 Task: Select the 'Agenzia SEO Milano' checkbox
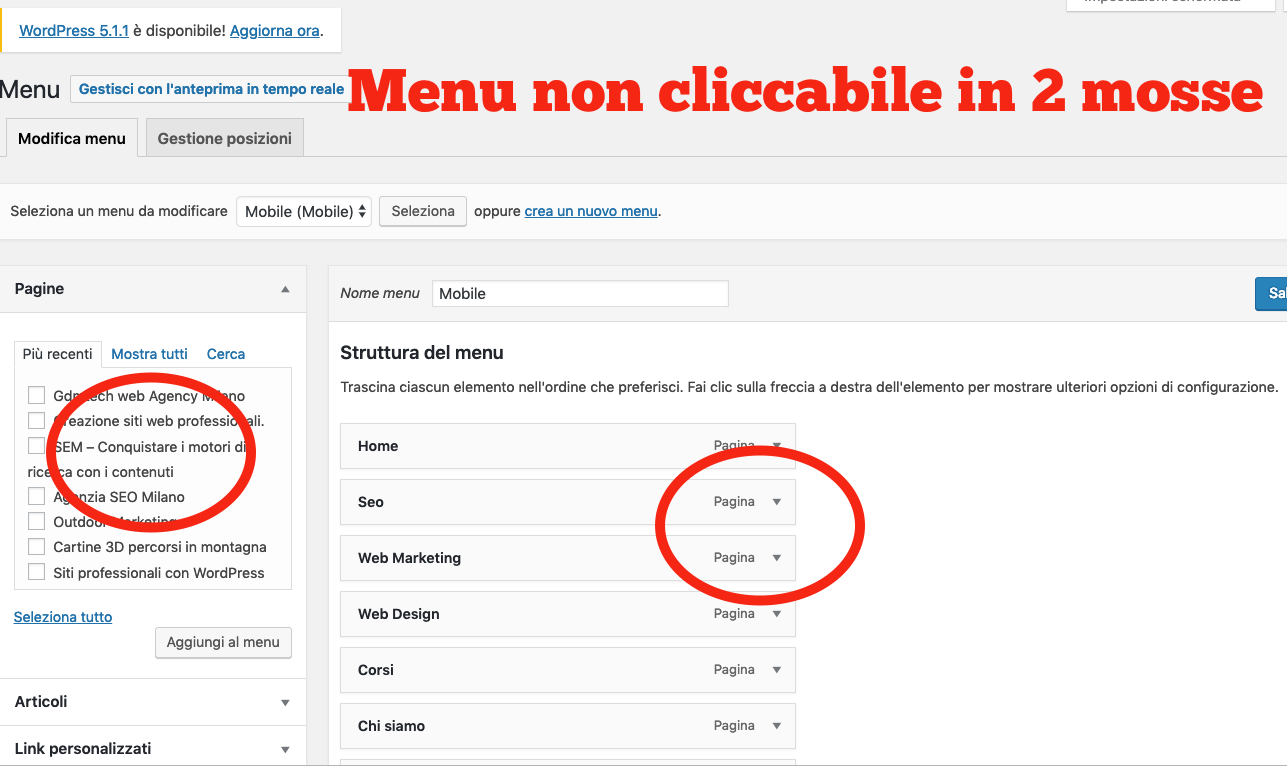coord(37,496)
